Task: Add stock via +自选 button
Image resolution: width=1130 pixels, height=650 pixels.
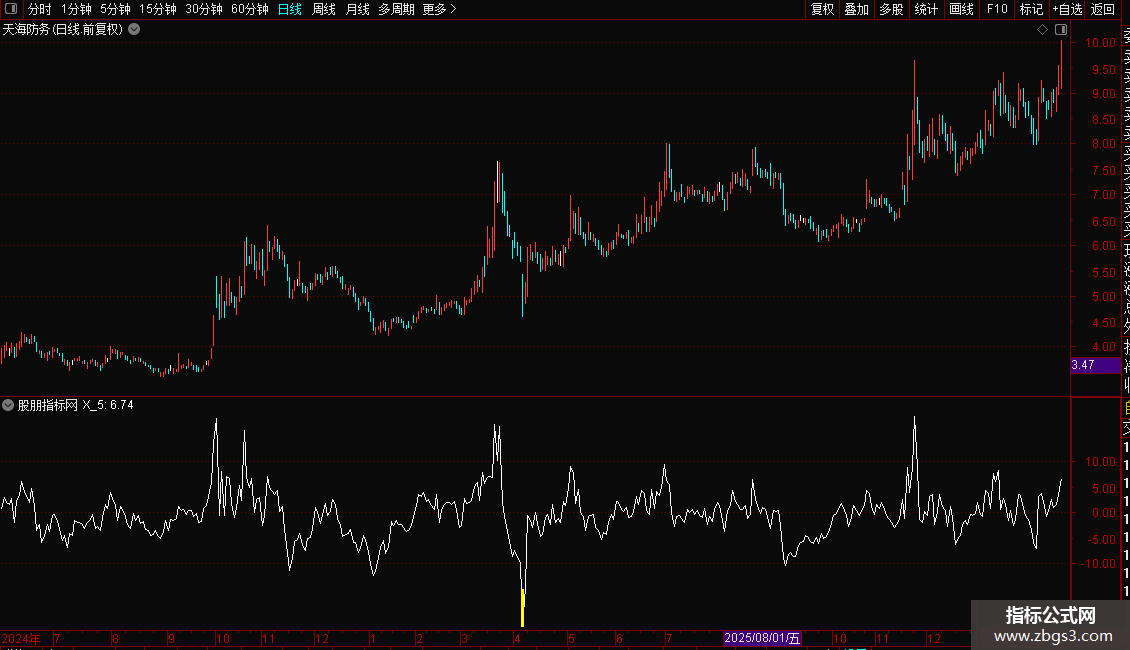Action: click(x=1067, y=9)
